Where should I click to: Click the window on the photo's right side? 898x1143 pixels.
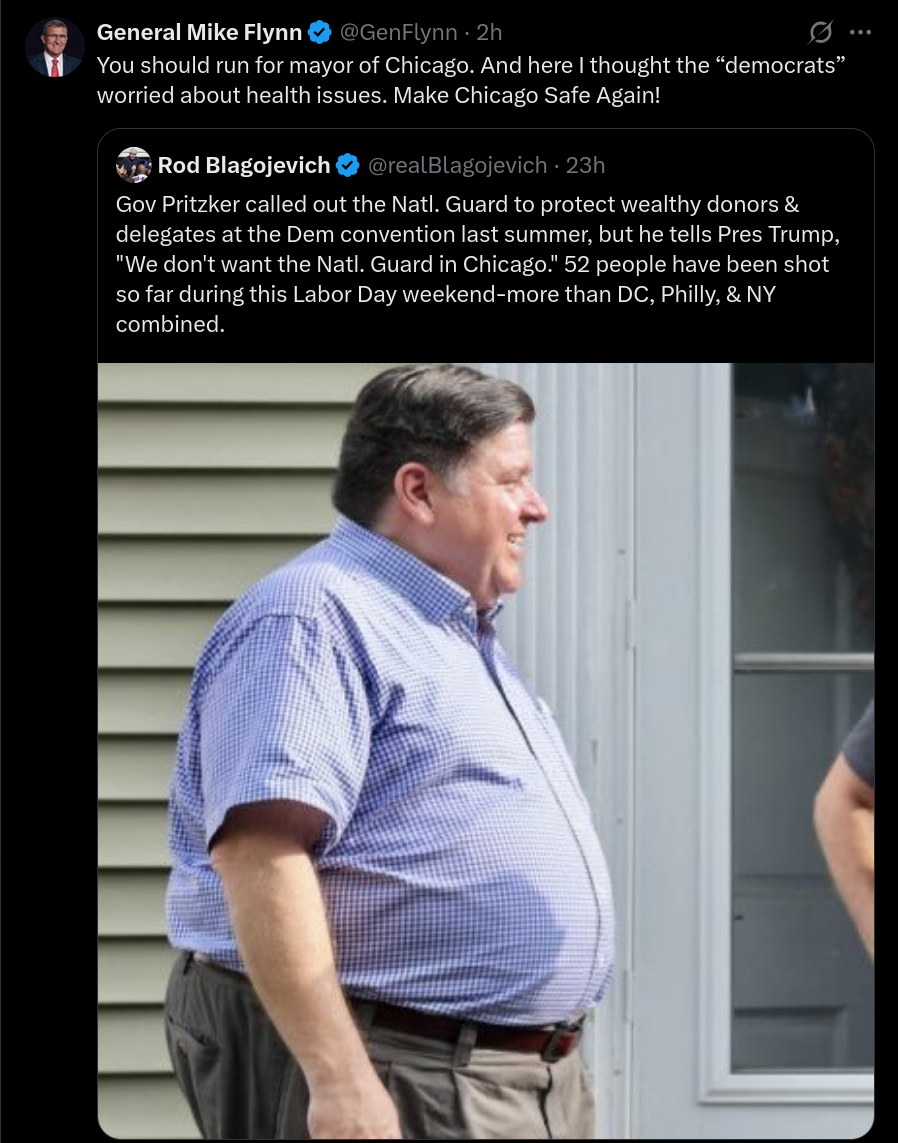pos(803,722)
